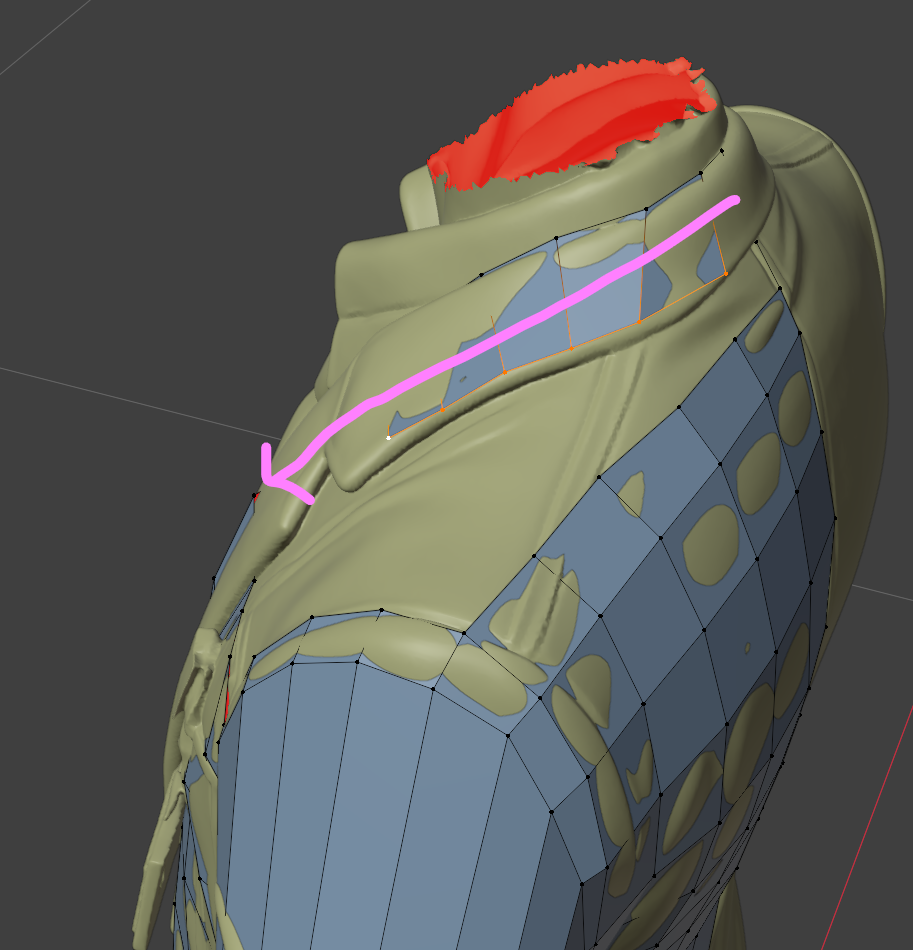The image size is (913, 950).
Task: Click the starting end of the pink stroke
Action: point(735,201)
